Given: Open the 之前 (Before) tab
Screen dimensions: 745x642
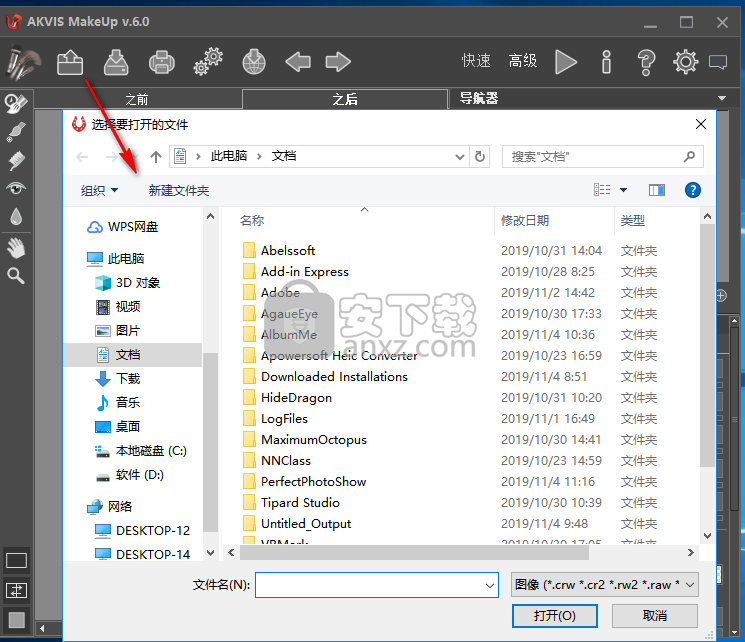Looking at the screenshot, I should (137, 99).
